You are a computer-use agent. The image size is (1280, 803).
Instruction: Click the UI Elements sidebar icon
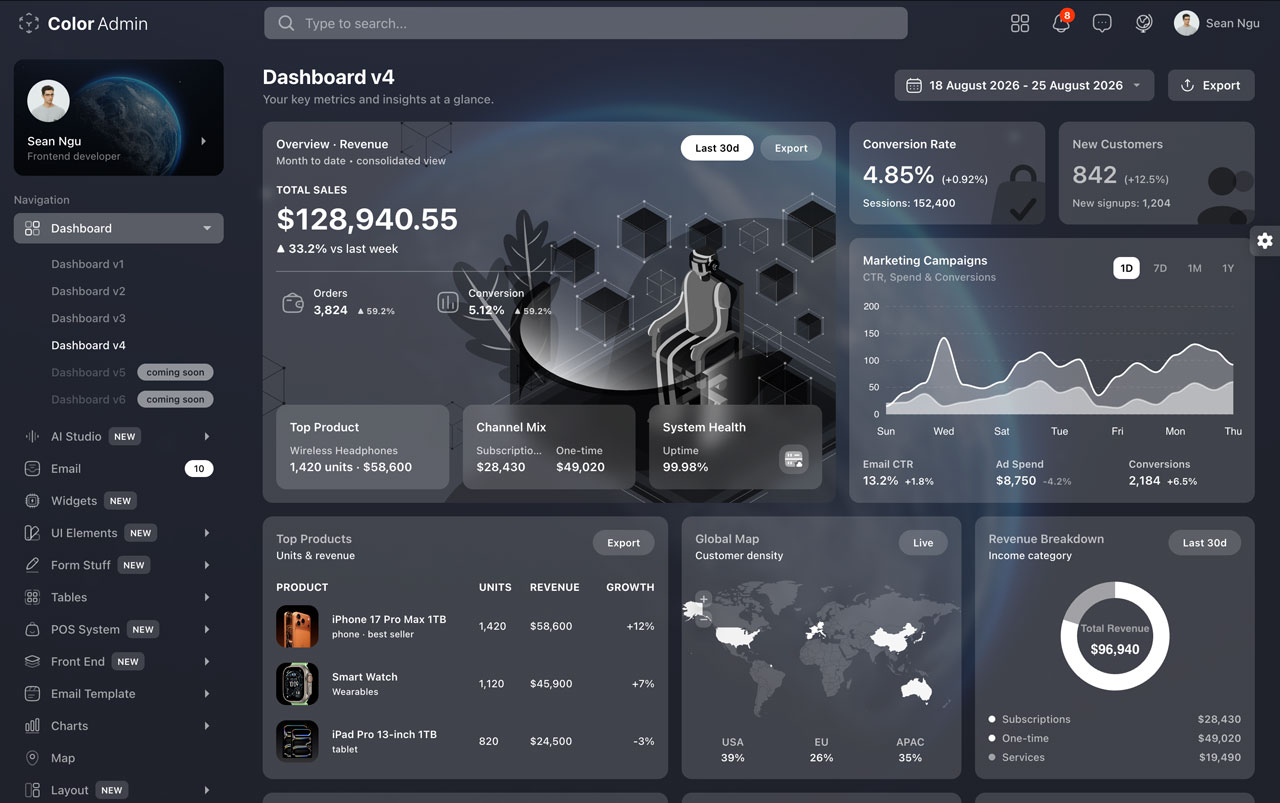click(x=32, y=533)
